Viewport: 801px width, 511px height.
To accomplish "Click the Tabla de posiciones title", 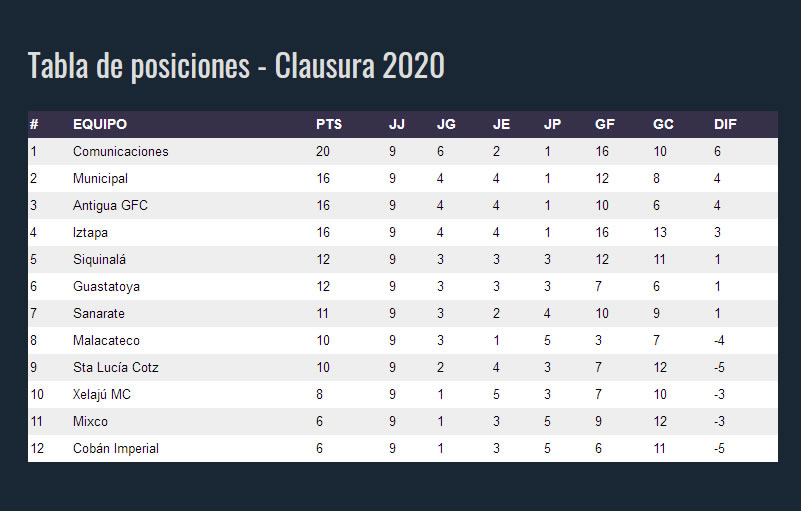I will (x=236, y=65).
